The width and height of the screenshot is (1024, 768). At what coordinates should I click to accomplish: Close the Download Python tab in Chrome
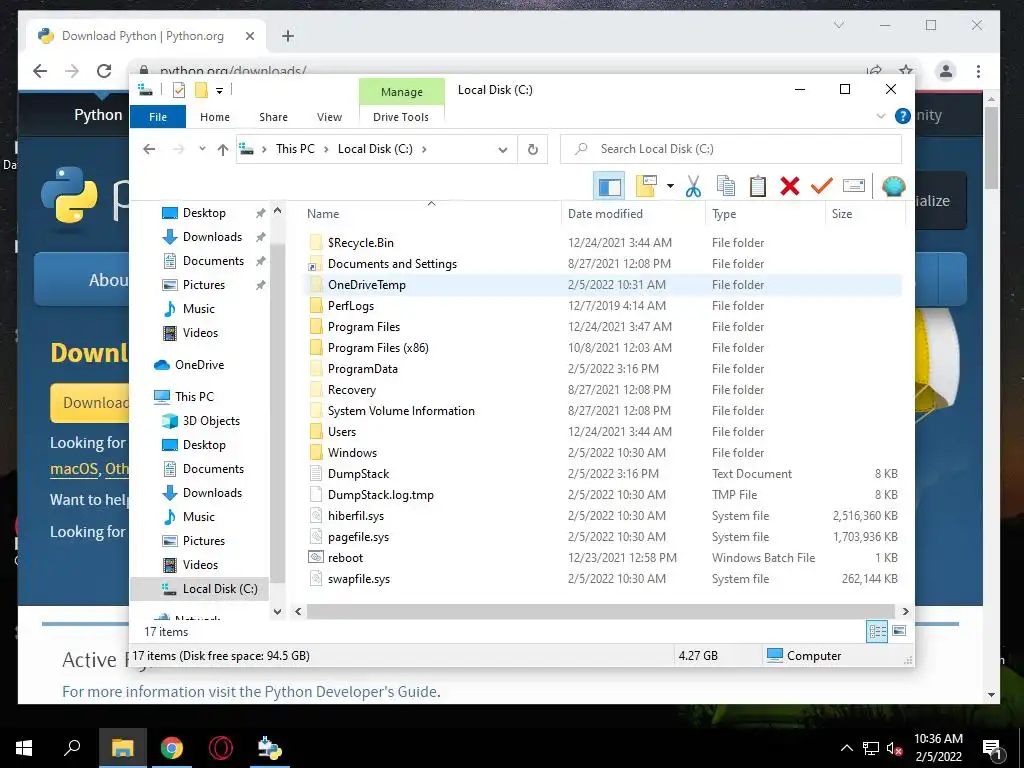[249, 36]
